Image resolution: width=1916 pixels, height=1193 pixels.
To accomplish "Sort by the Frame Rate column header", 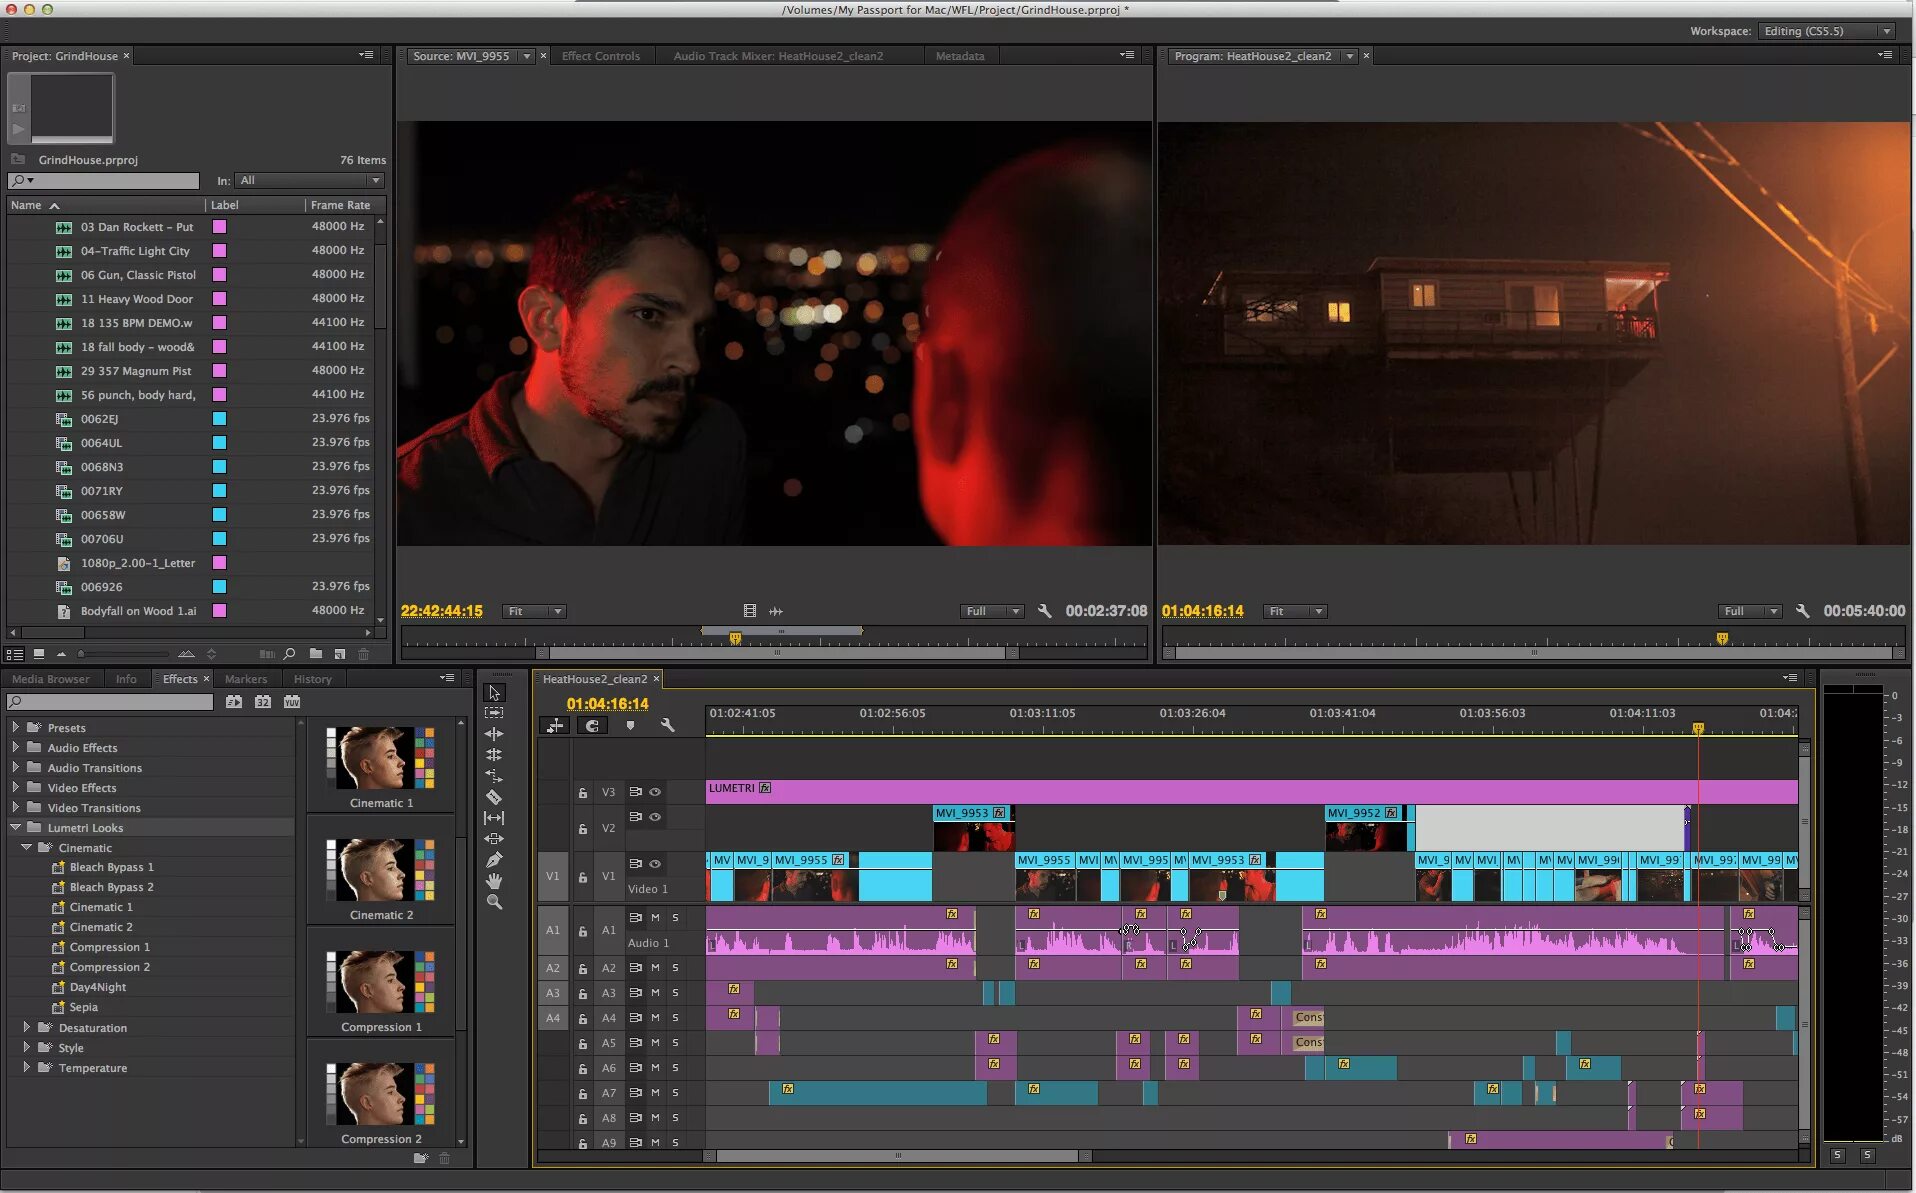I will [340, 205].
